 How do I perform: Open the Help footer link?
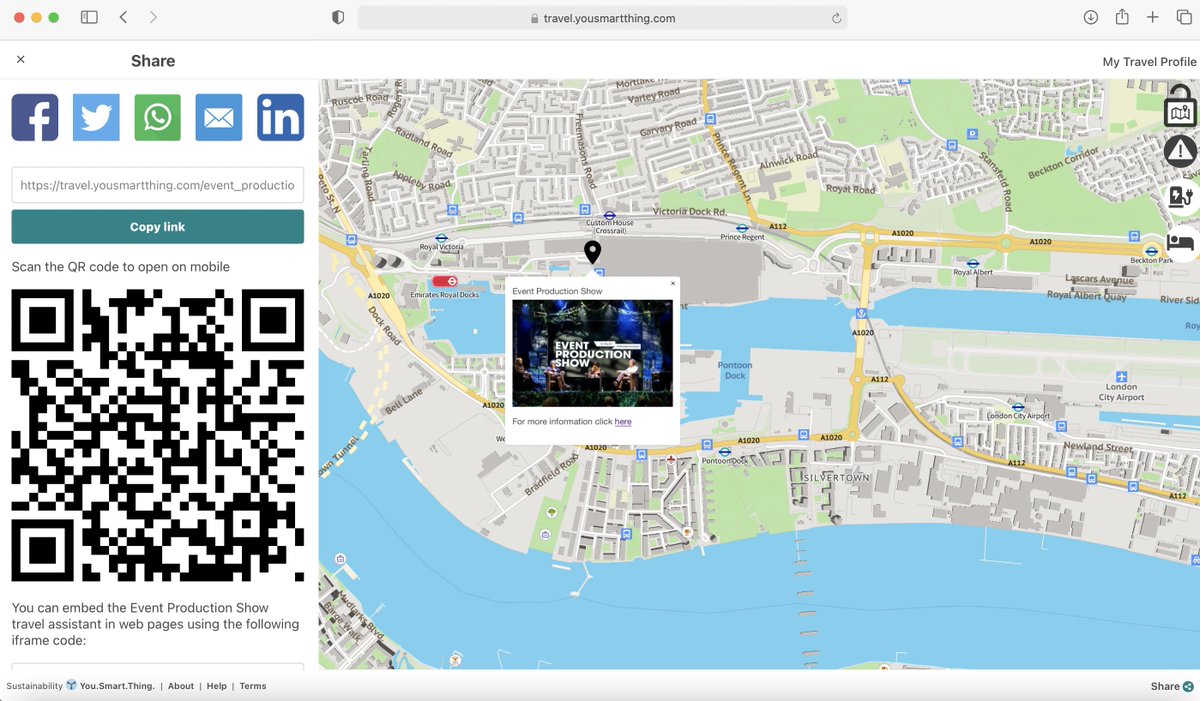pyautogui.click(x=217, y=686)
